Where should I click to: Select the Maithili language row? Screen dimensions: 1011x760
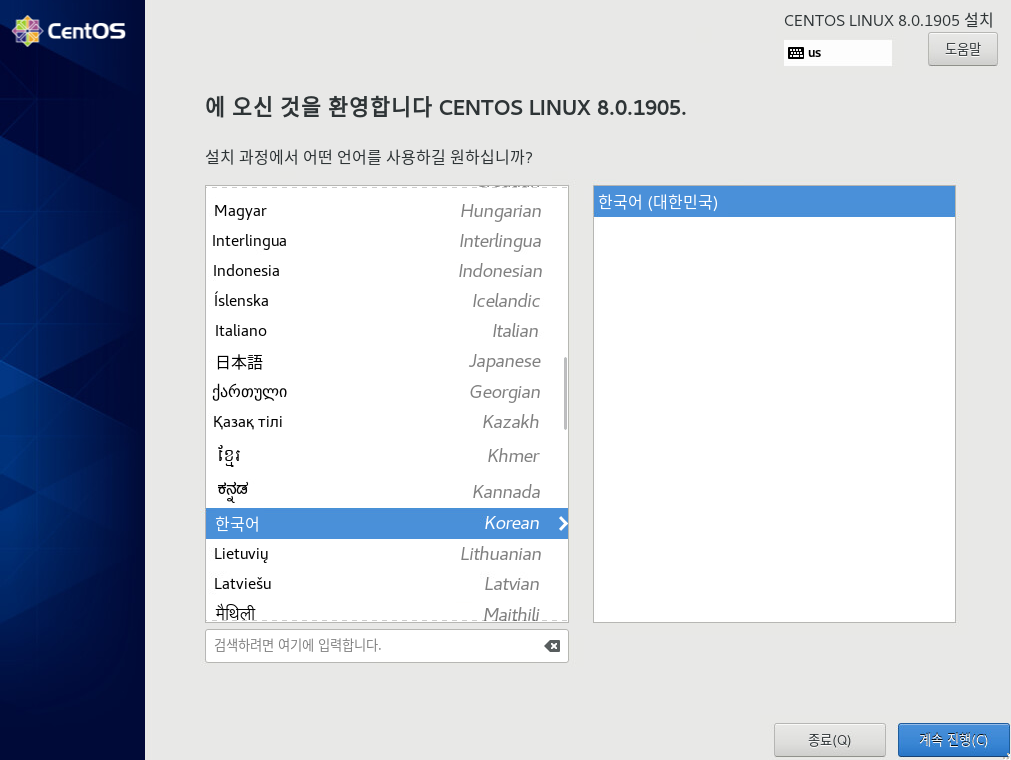387,611
